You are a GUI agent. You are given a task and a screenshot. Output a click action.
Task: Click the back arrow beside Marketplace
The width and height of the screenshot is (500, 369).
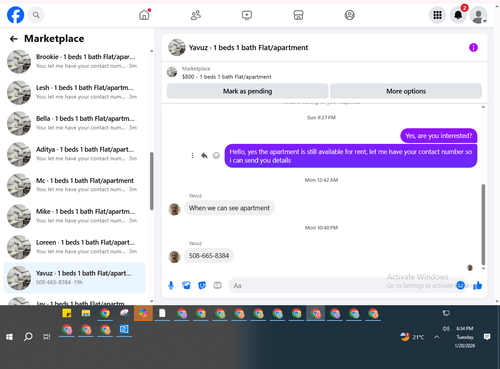(x=14, y=39)
